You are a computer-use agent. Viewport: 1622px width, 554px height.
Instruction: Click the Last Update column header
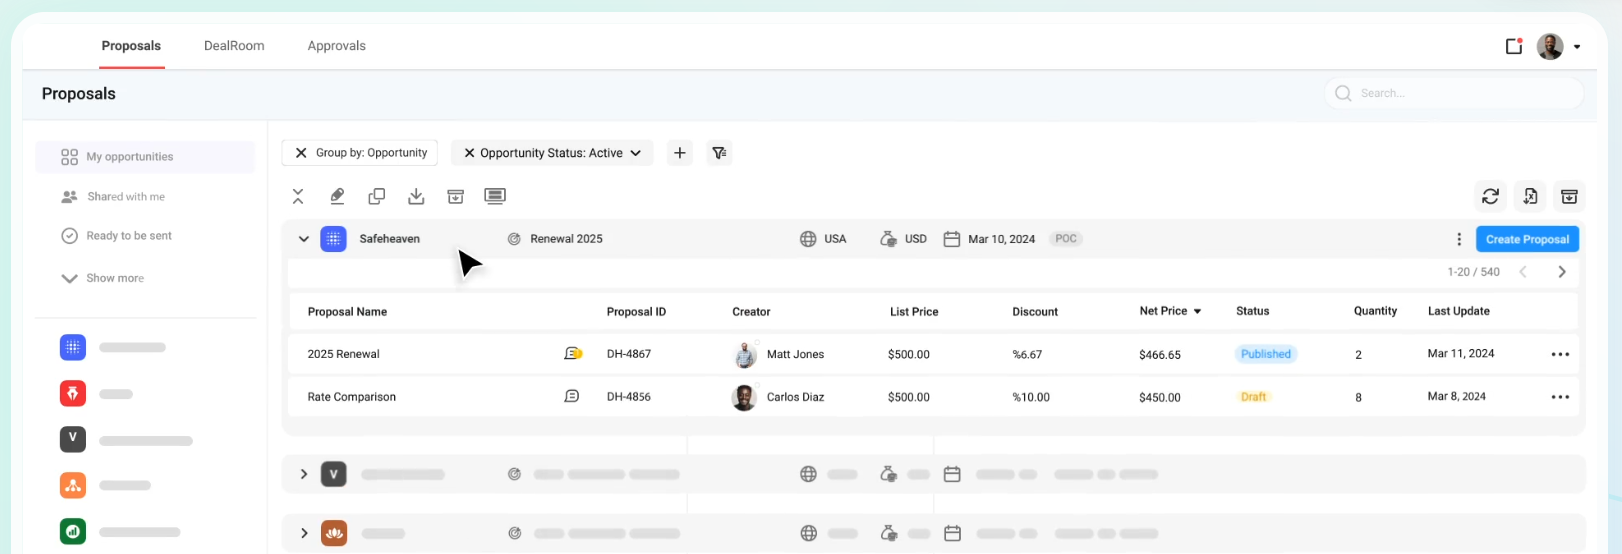(1458, 311)
